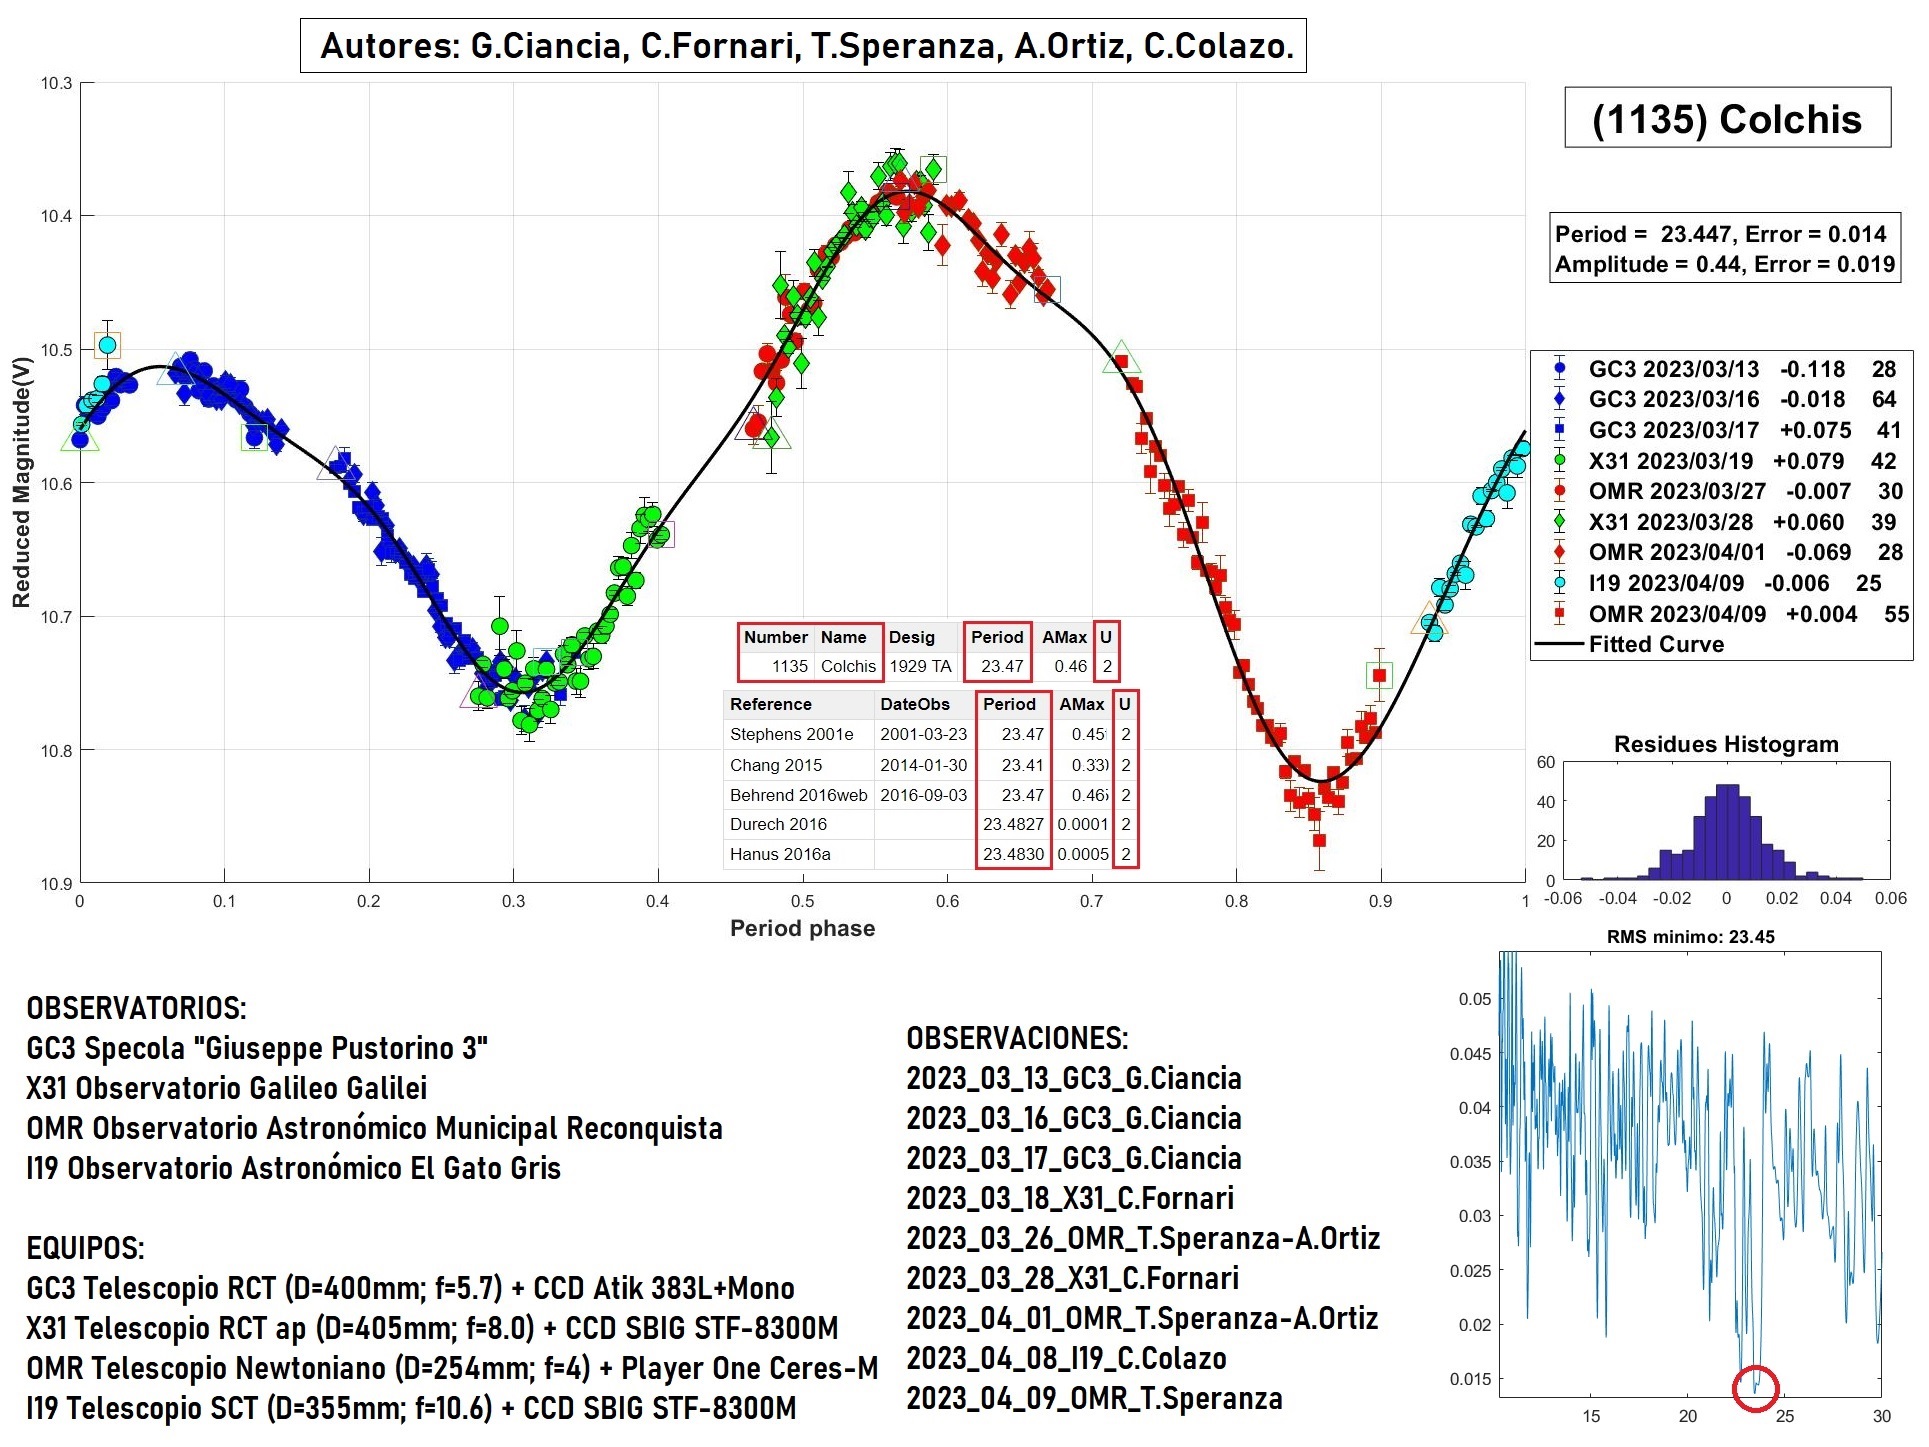Click the Period phase axis label
1929x1447 pixels.
802,928
